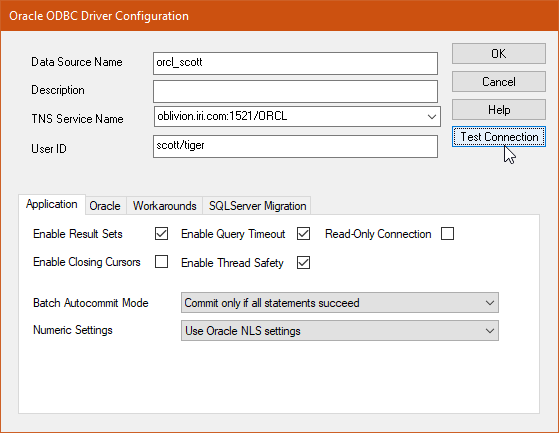Viewport: 559px width, 433px height.
Task: Click the User ID input field
Action: click(295, 146)
